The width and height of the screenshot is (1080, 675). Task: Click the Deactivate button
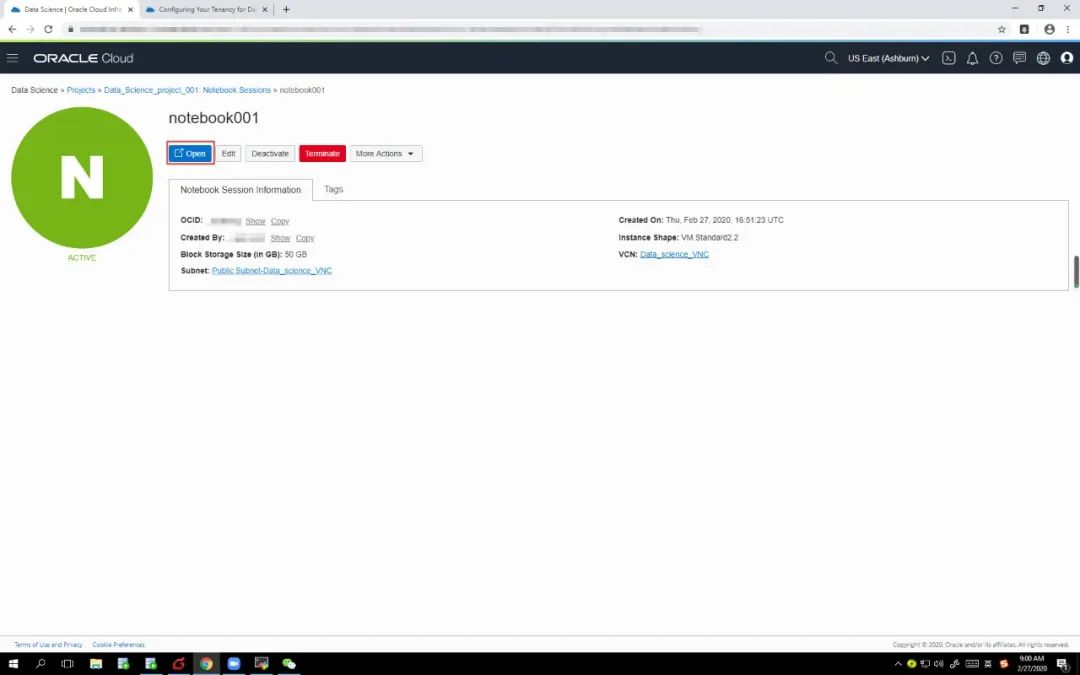click(270, 154)
